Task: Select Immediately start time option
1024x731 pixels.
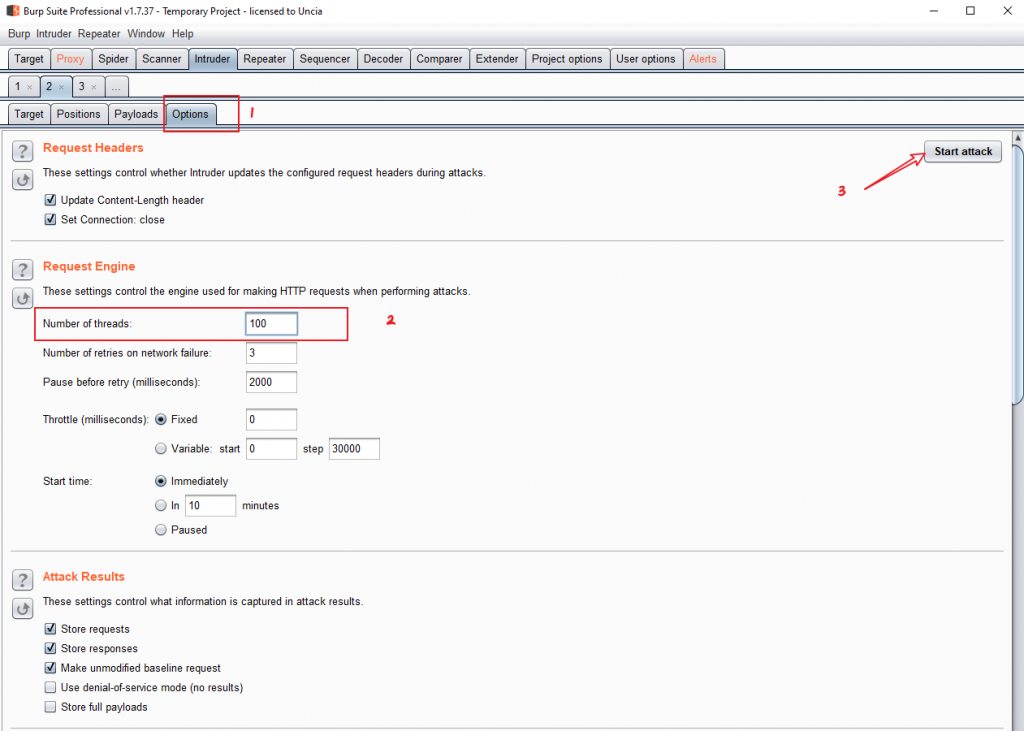Action: [x=161, y=481]
